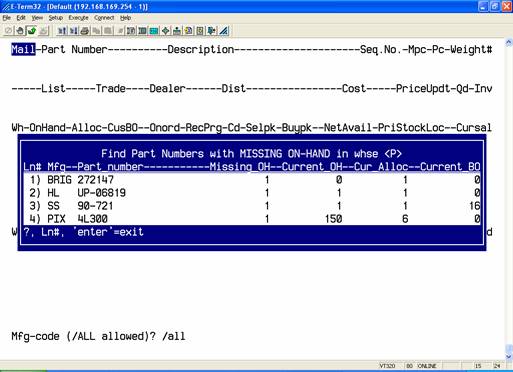Close the E-Term32 window

(x=507, y=6)
